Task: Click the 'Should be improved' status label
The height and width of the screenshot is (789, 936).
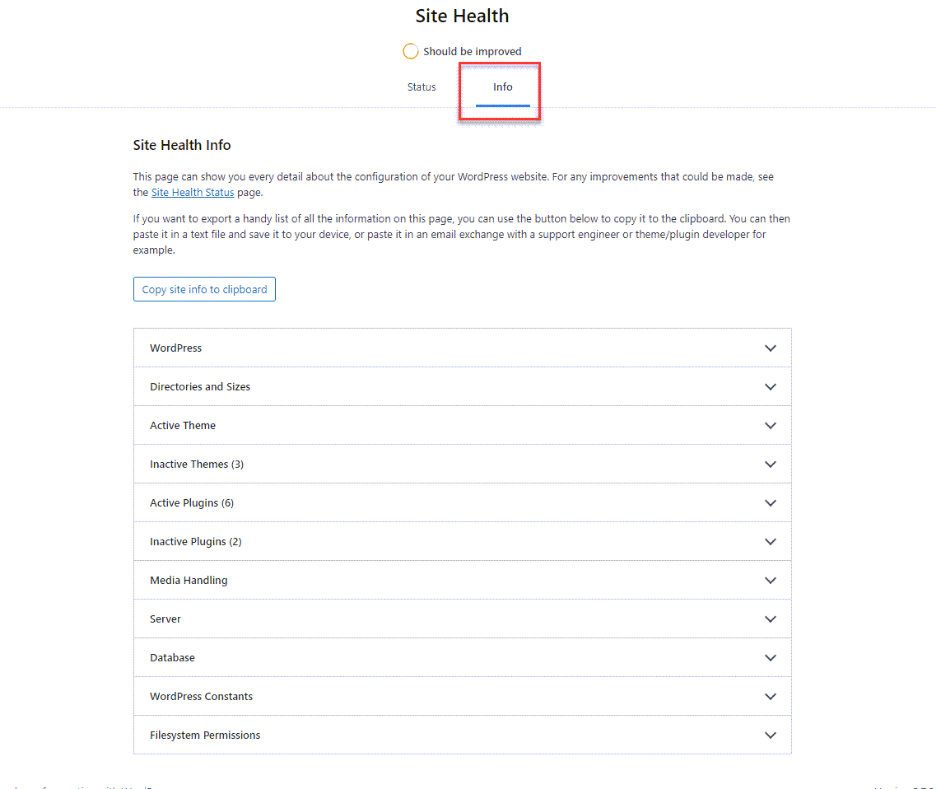Action: tap(471, 50)
